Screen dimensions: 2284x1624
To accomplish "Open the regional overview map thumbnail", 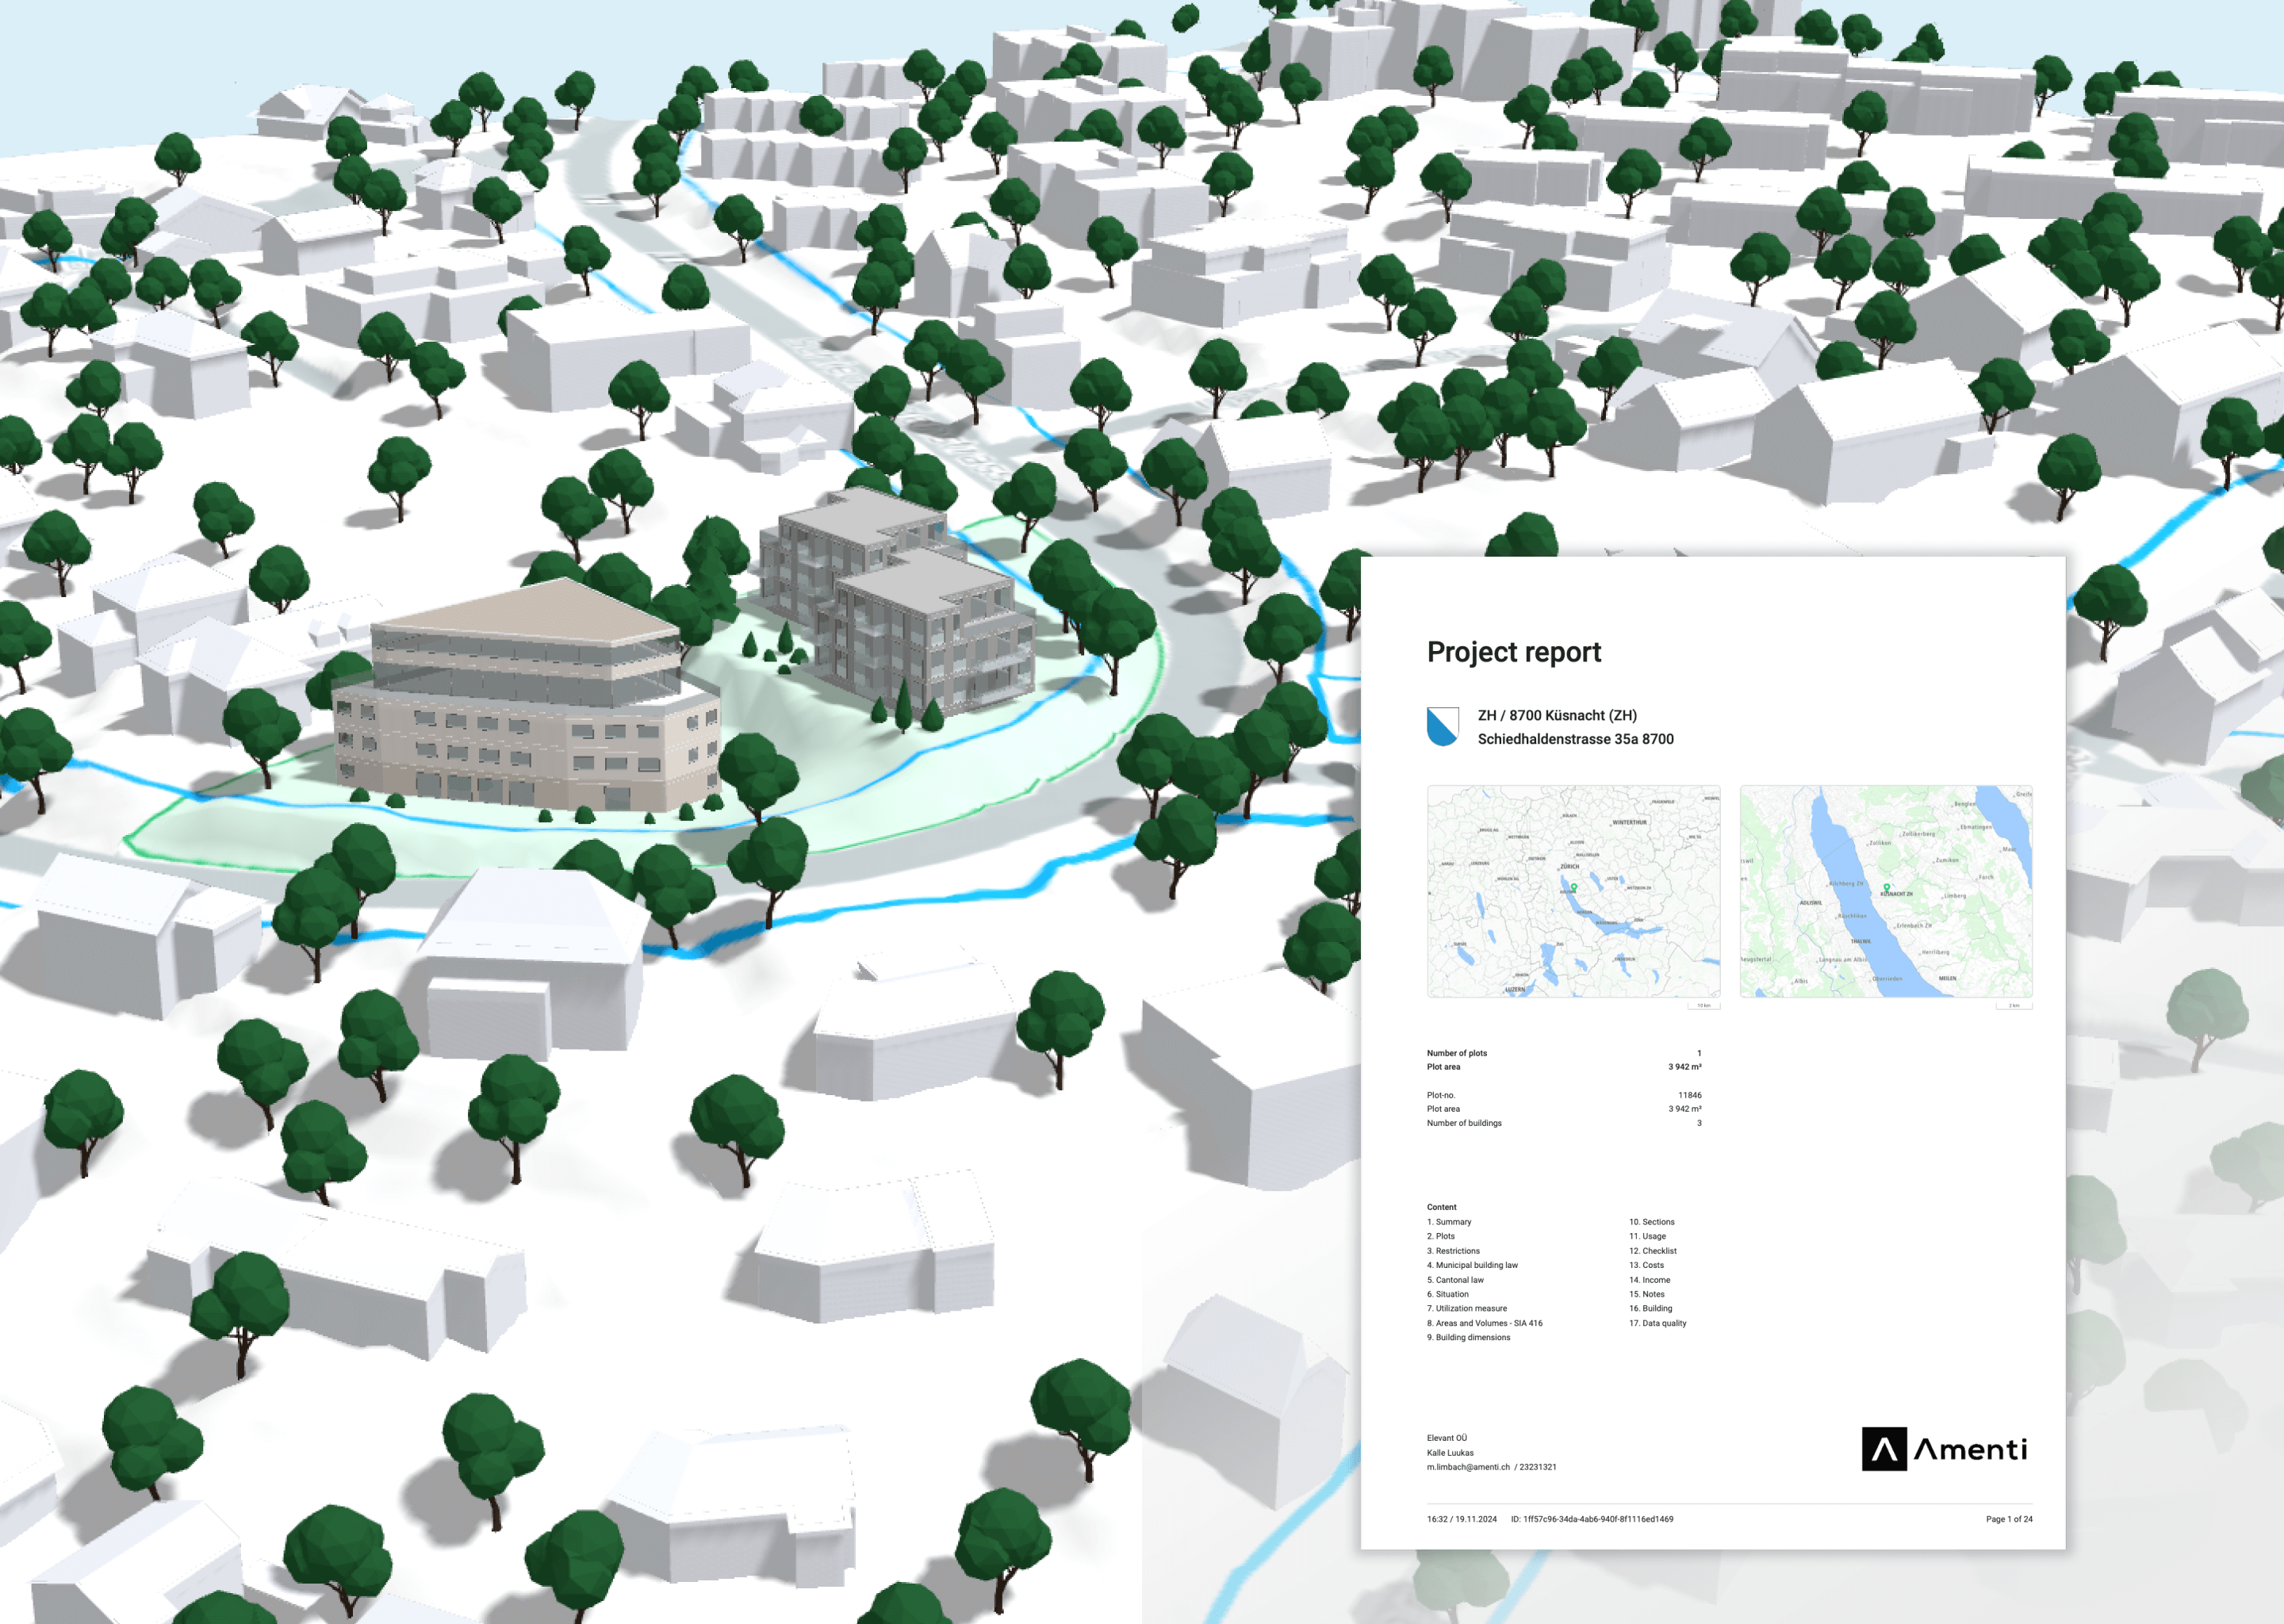I will [1573, 891].
